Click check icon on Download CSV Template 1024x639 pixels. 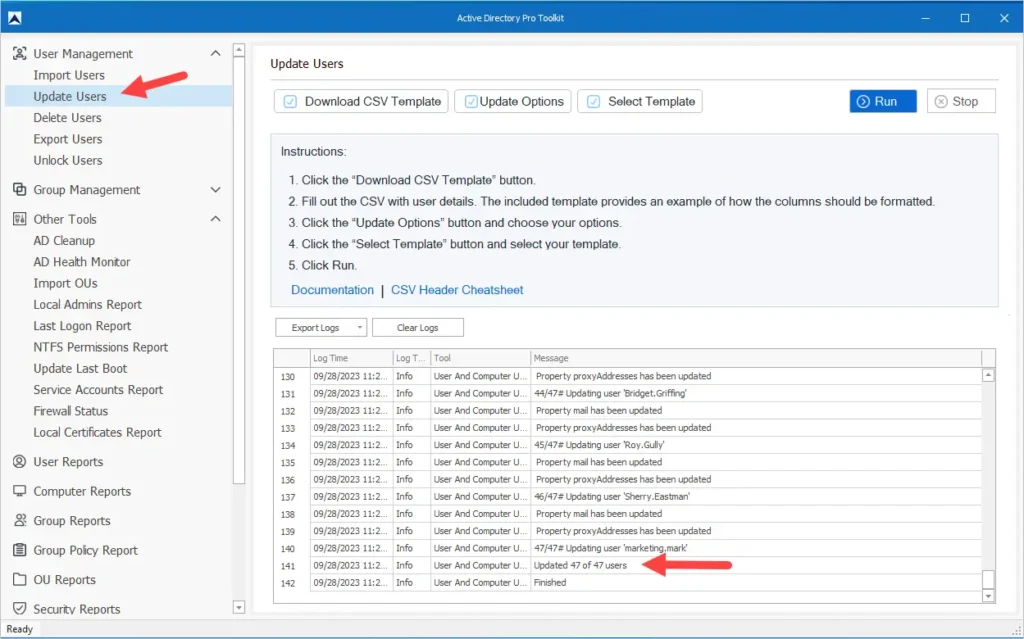290,101
